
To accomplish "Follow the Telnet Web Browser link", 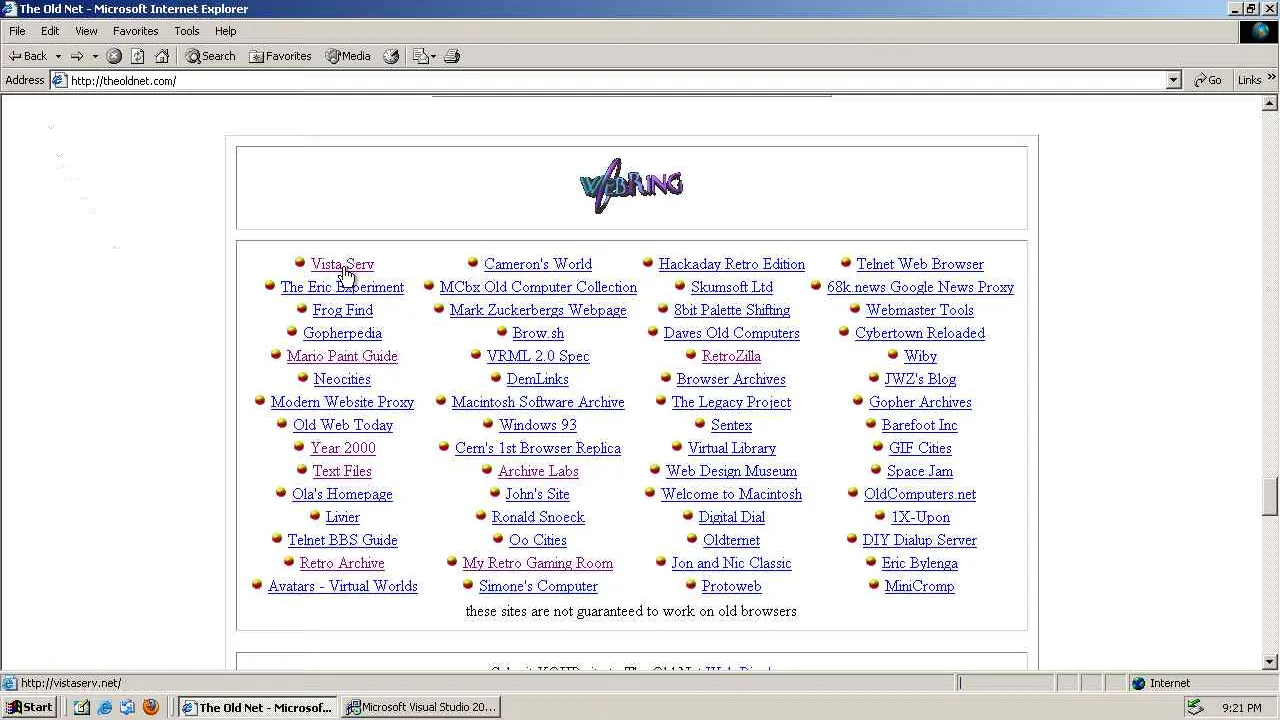I will click(920, 264).
